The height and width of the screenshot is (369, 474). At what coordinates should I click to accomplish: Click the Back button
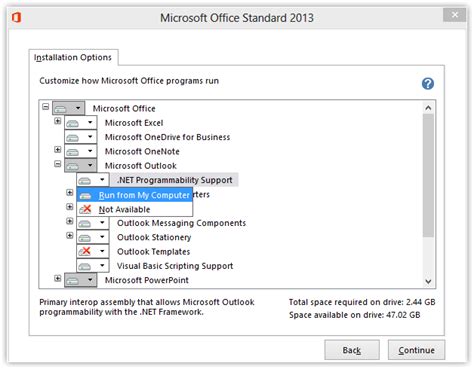tap(352, 350)
